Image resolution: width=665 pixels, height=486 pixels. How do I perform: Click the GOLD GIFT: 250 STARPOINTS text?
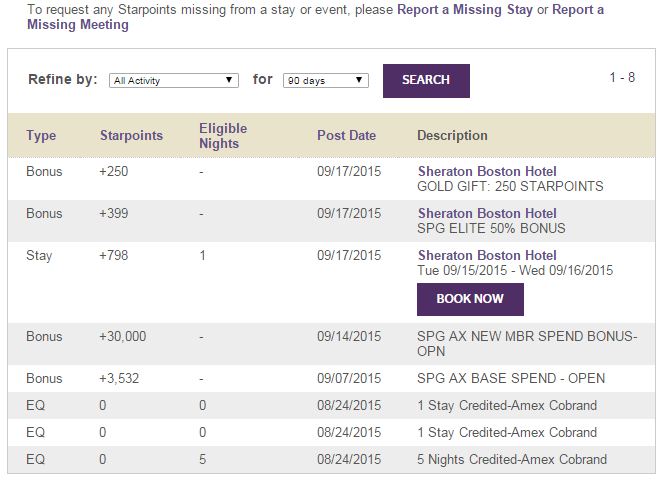510,187
